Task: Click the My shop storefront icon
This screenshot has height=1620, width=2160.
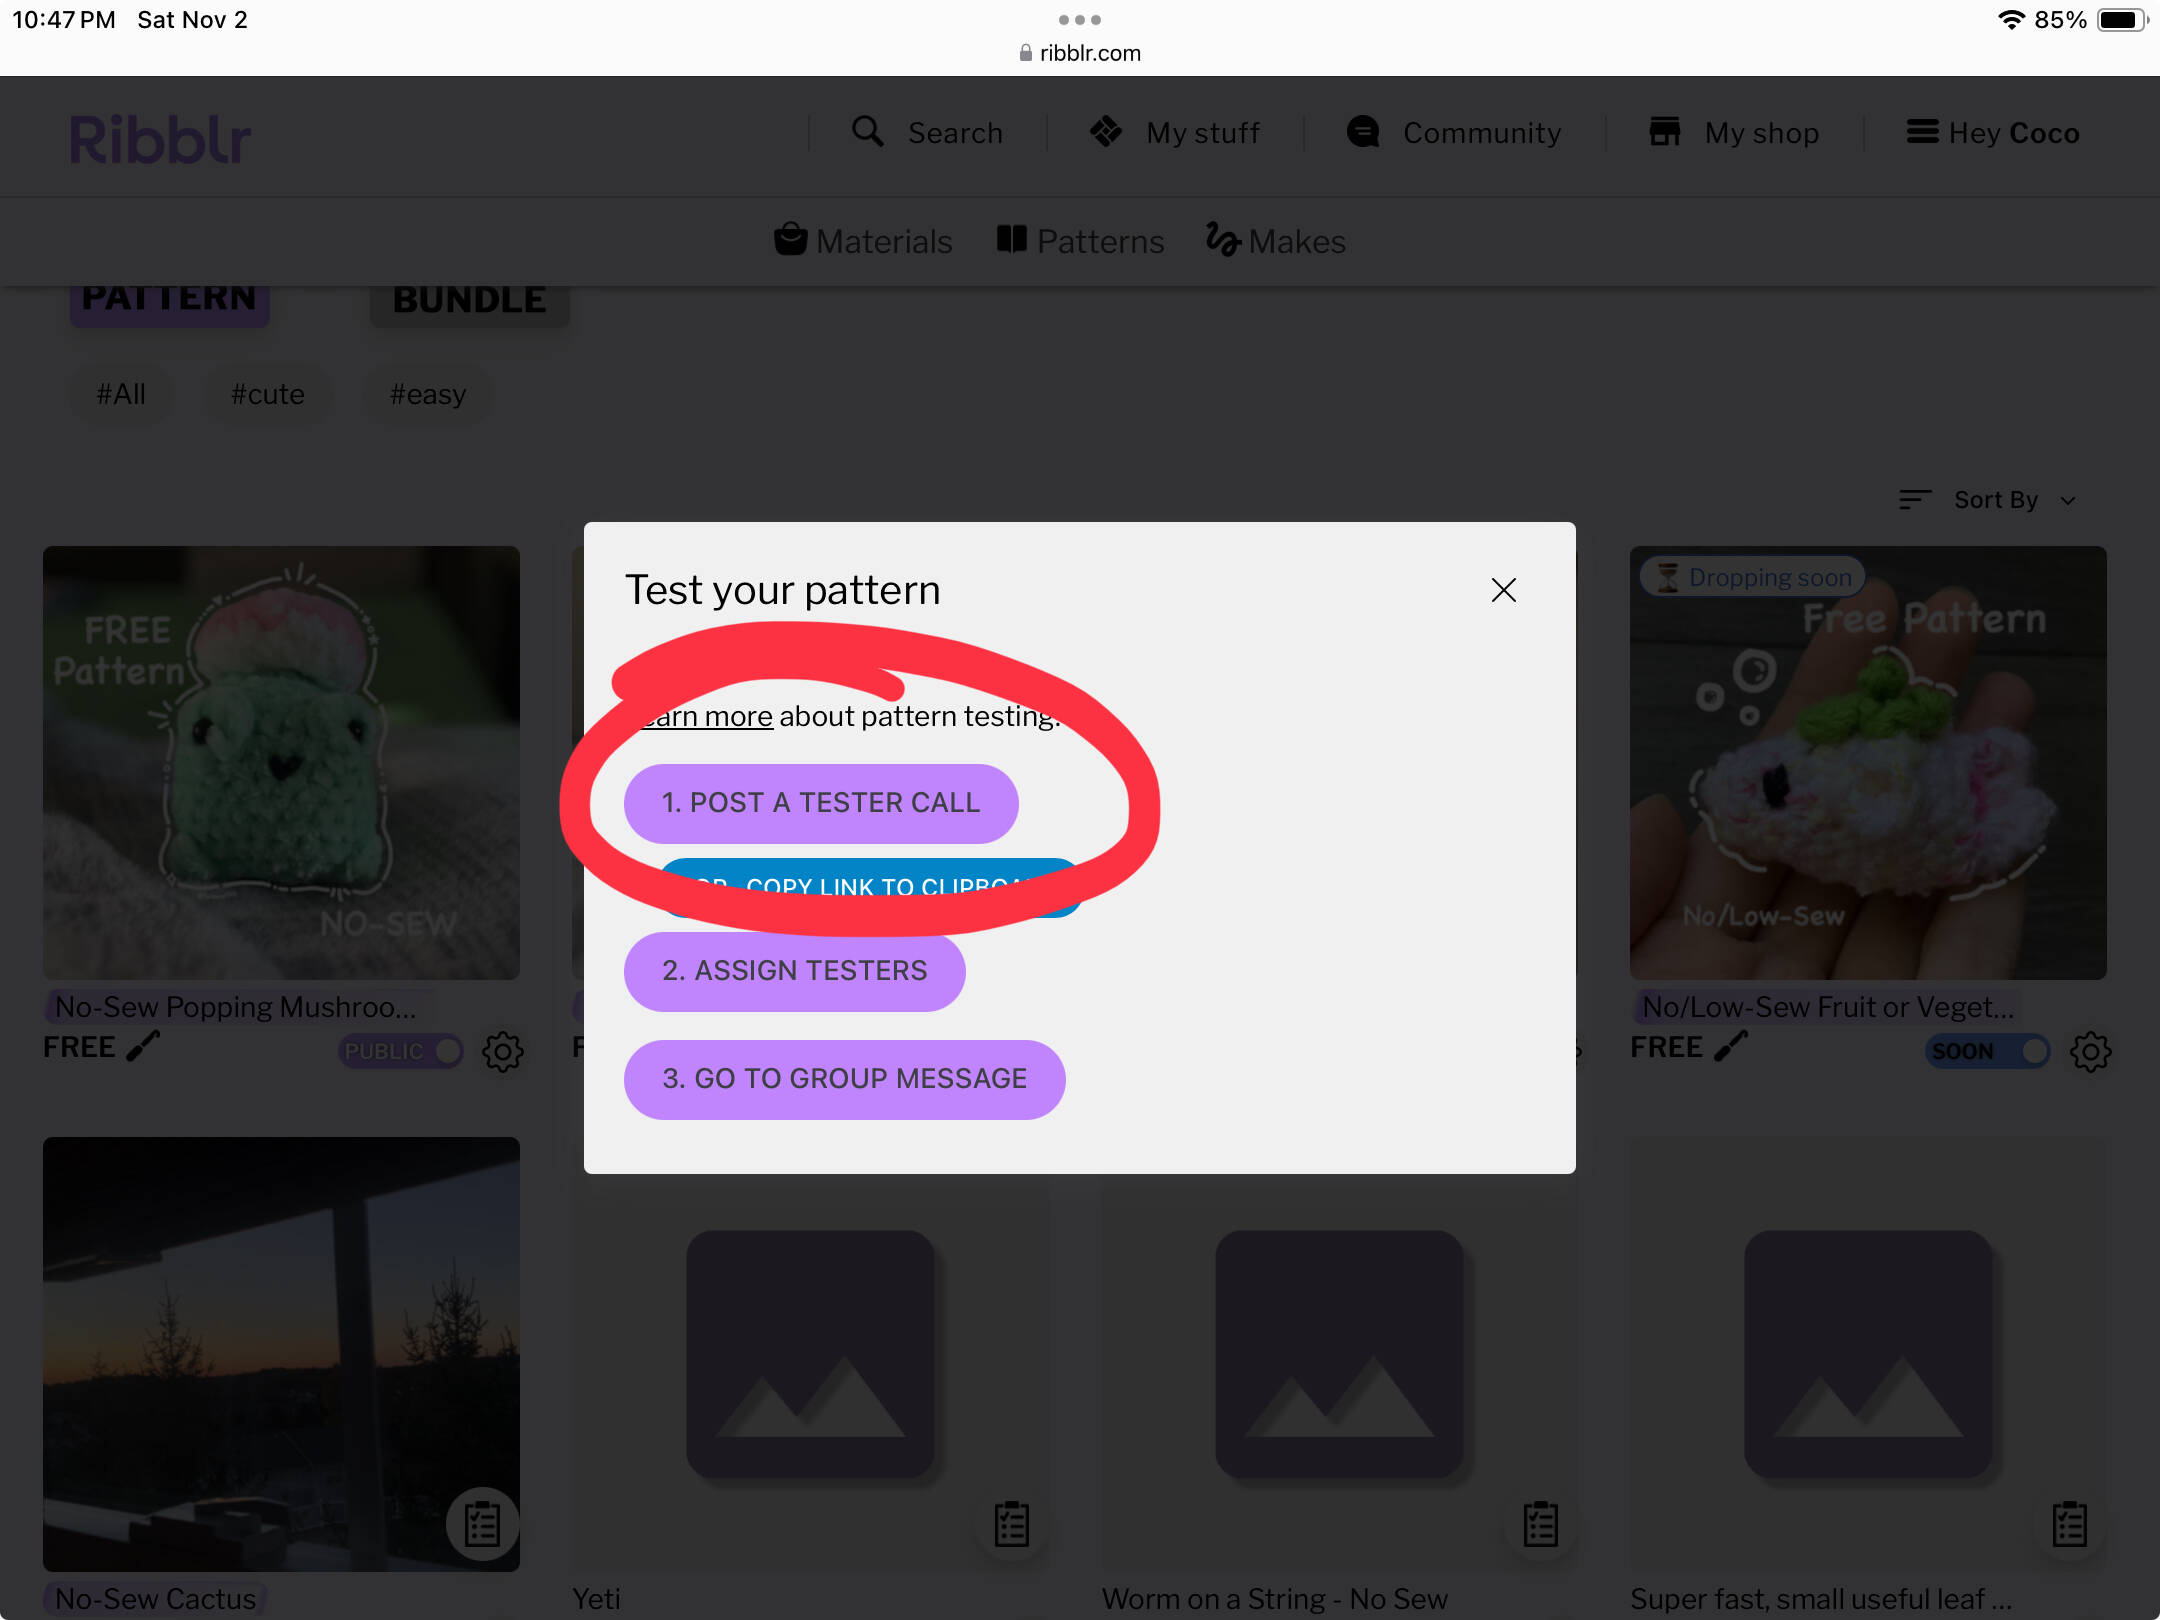Action: 1664,132
